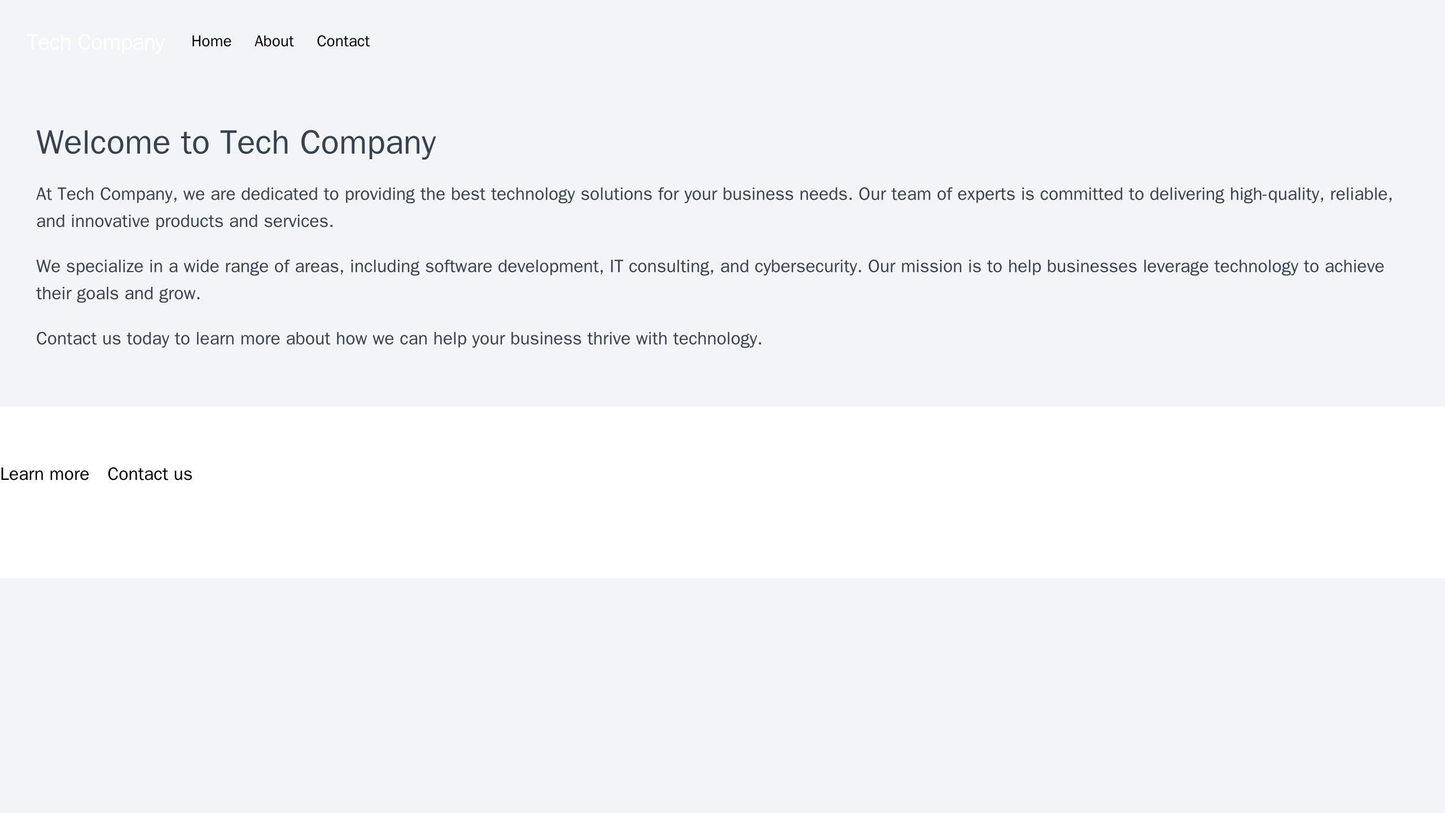
Task: Click the "Contact us today" paragraph
Action: pyautogui.click(x=399, y=338)
